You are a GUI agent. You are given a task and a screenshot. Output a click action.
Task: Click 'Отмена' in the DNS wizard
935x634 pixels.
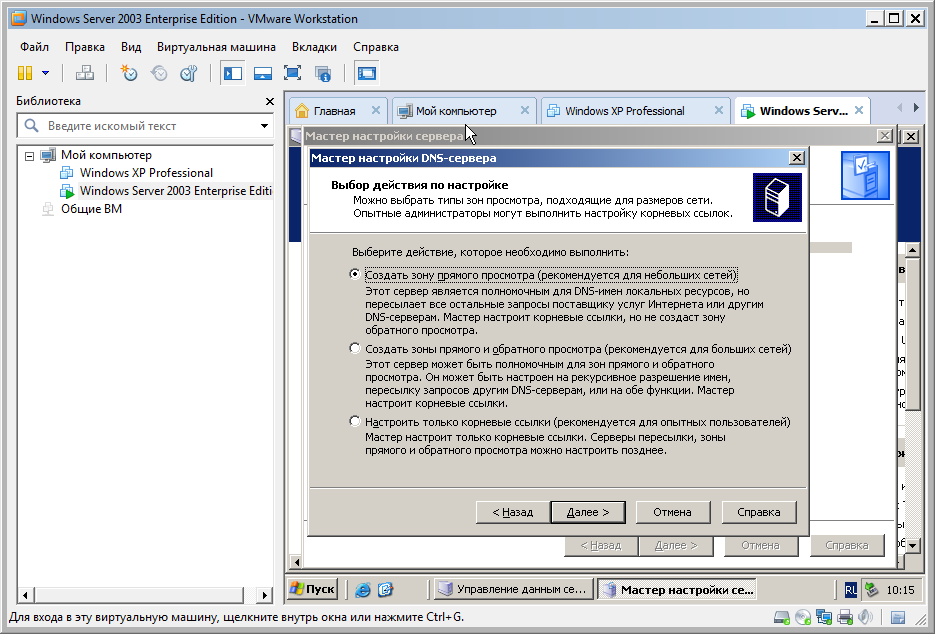coord(673,512)
